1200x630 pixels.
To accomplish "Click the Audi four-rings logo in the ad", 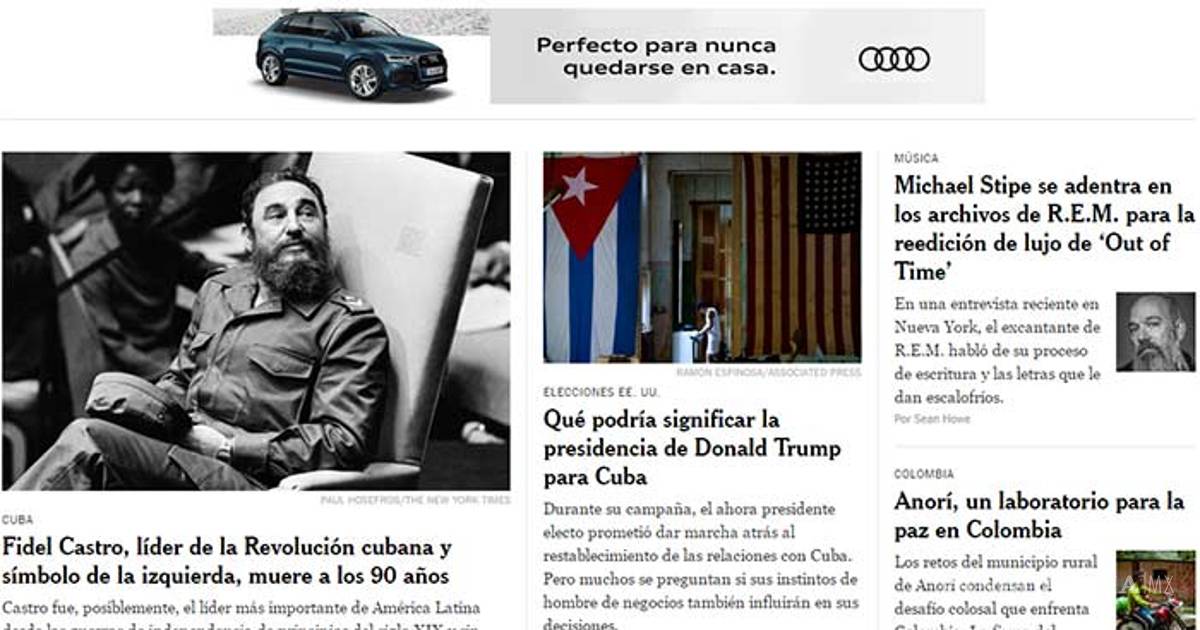I will pos(894,59).
